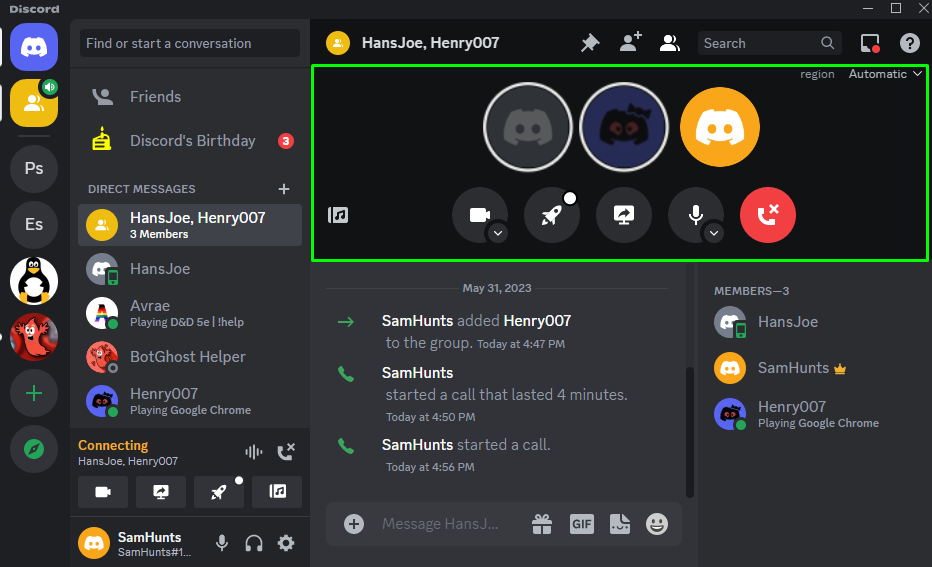Open the Friends tab
The height and width of the screenshot is (567, 932).
190,96
